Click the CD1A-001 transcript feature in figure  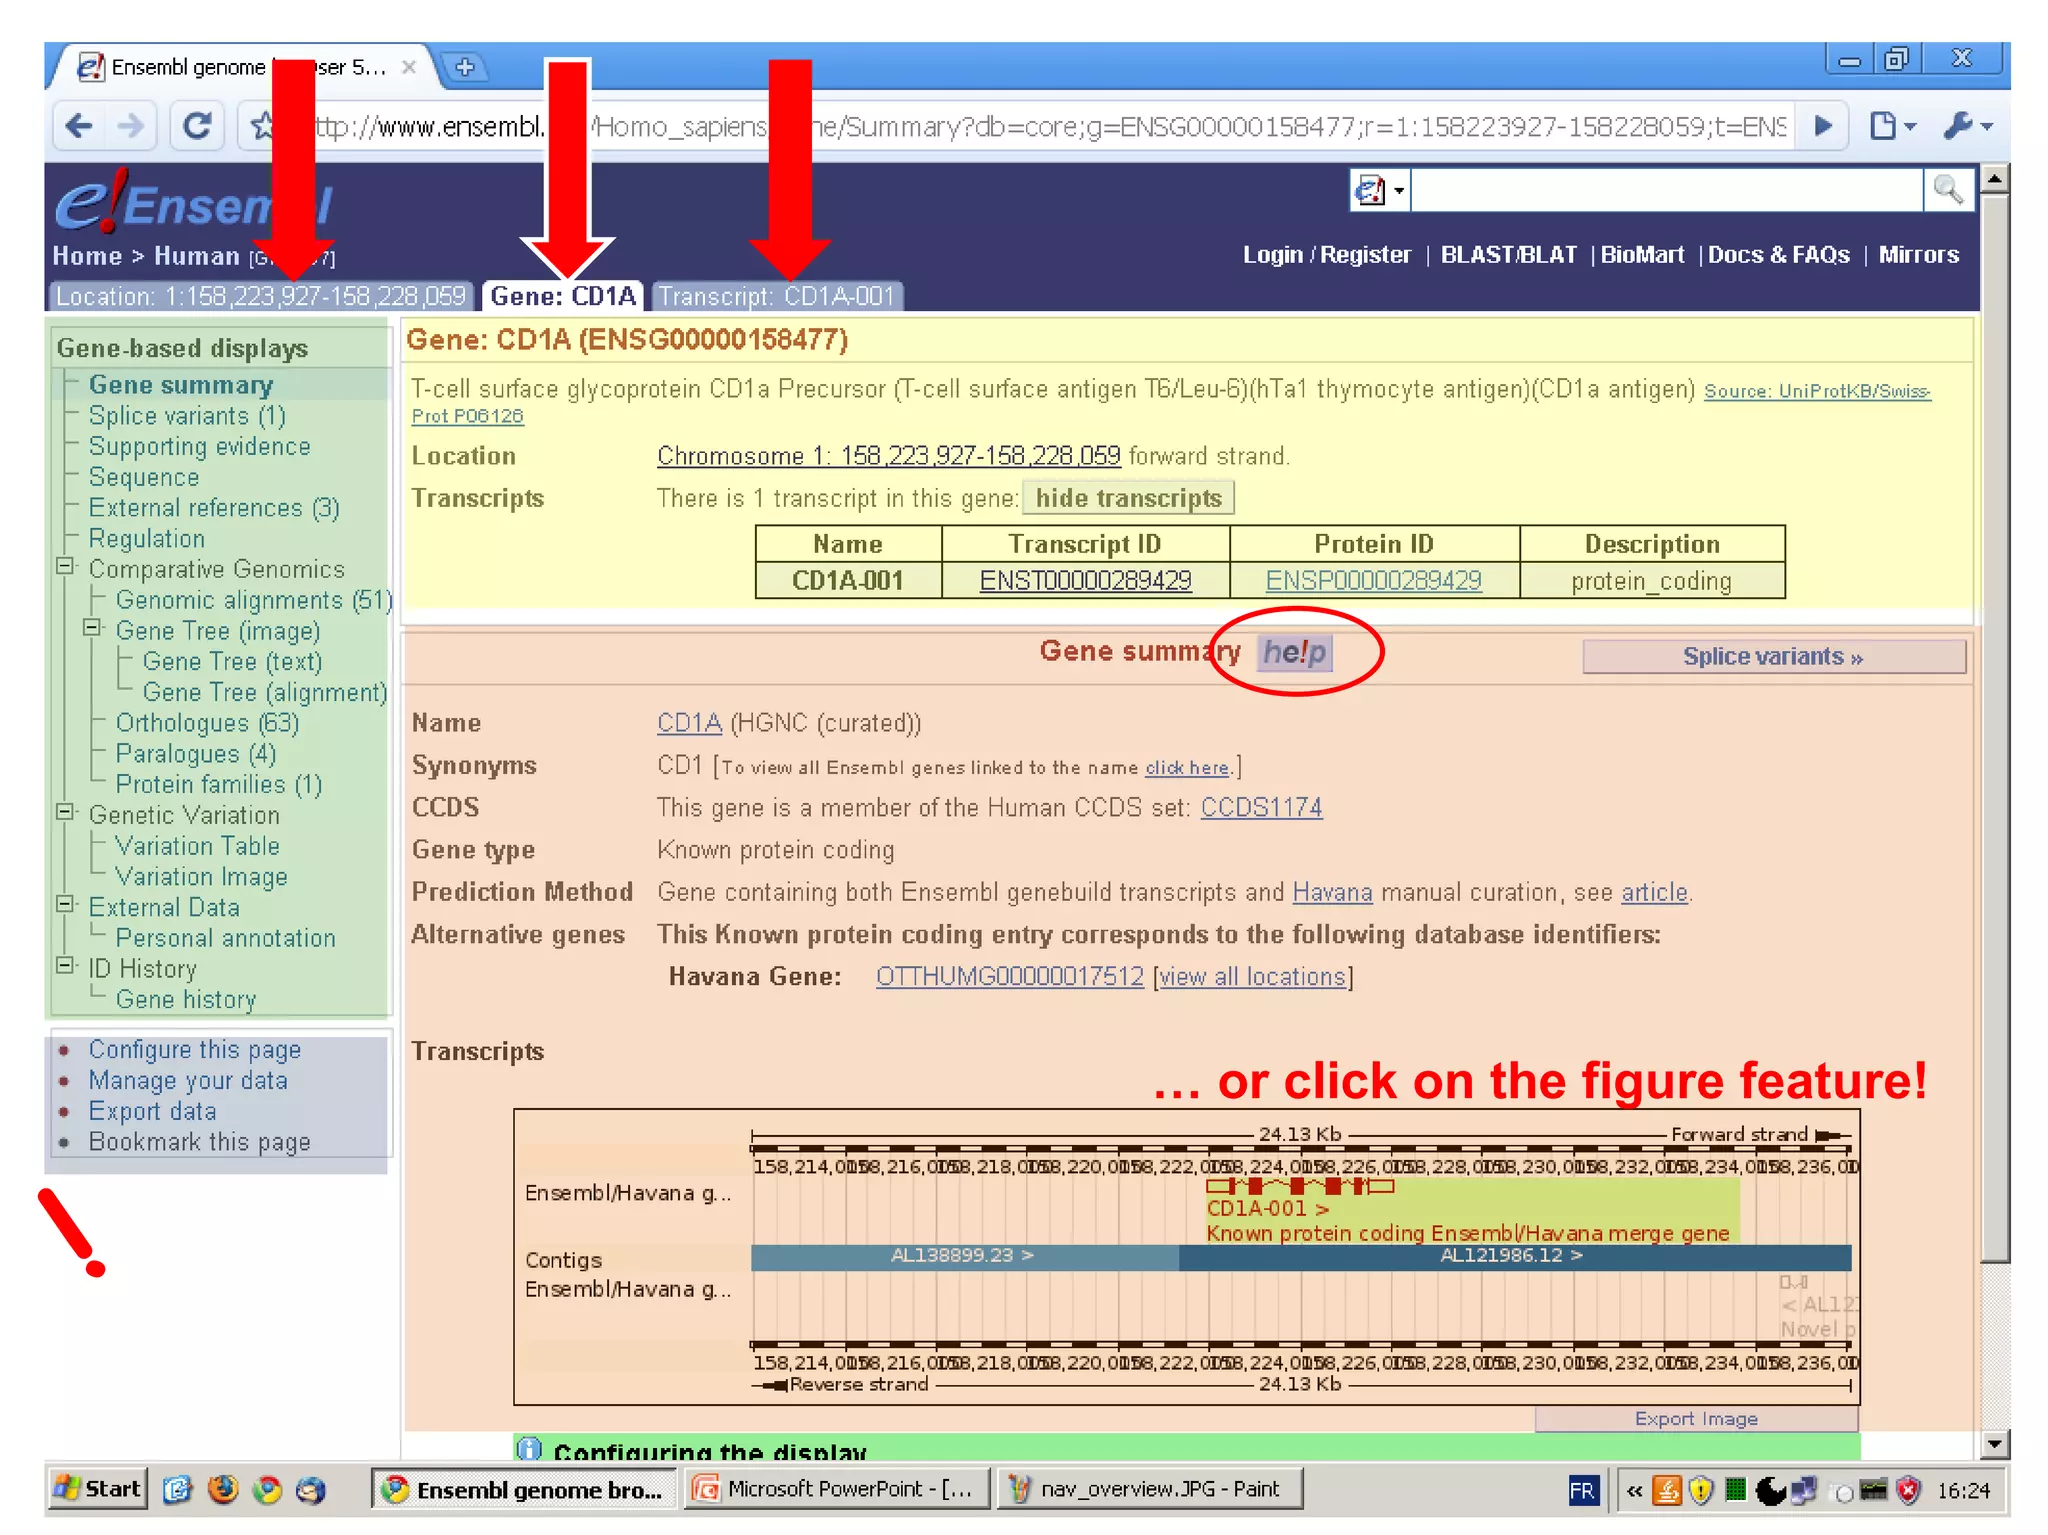(1299, 1186)
